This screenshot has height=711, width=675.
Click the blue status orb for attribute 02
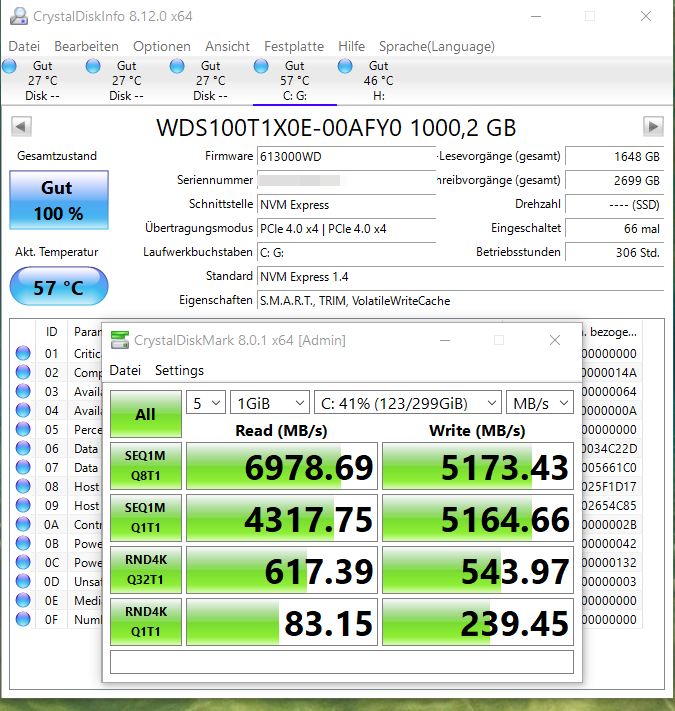(x=23, y=372)
